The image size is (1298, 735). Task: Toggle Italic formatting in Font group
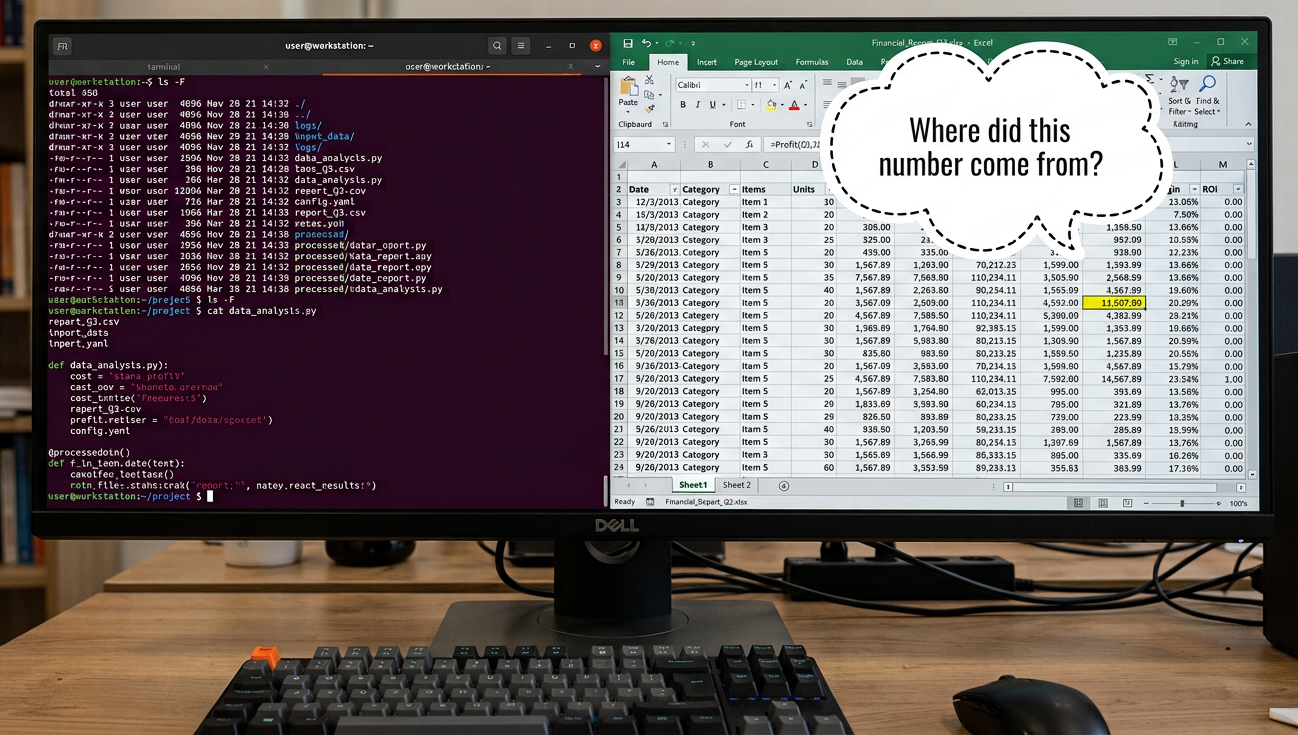pyautogui.click(x=698, y=104)
